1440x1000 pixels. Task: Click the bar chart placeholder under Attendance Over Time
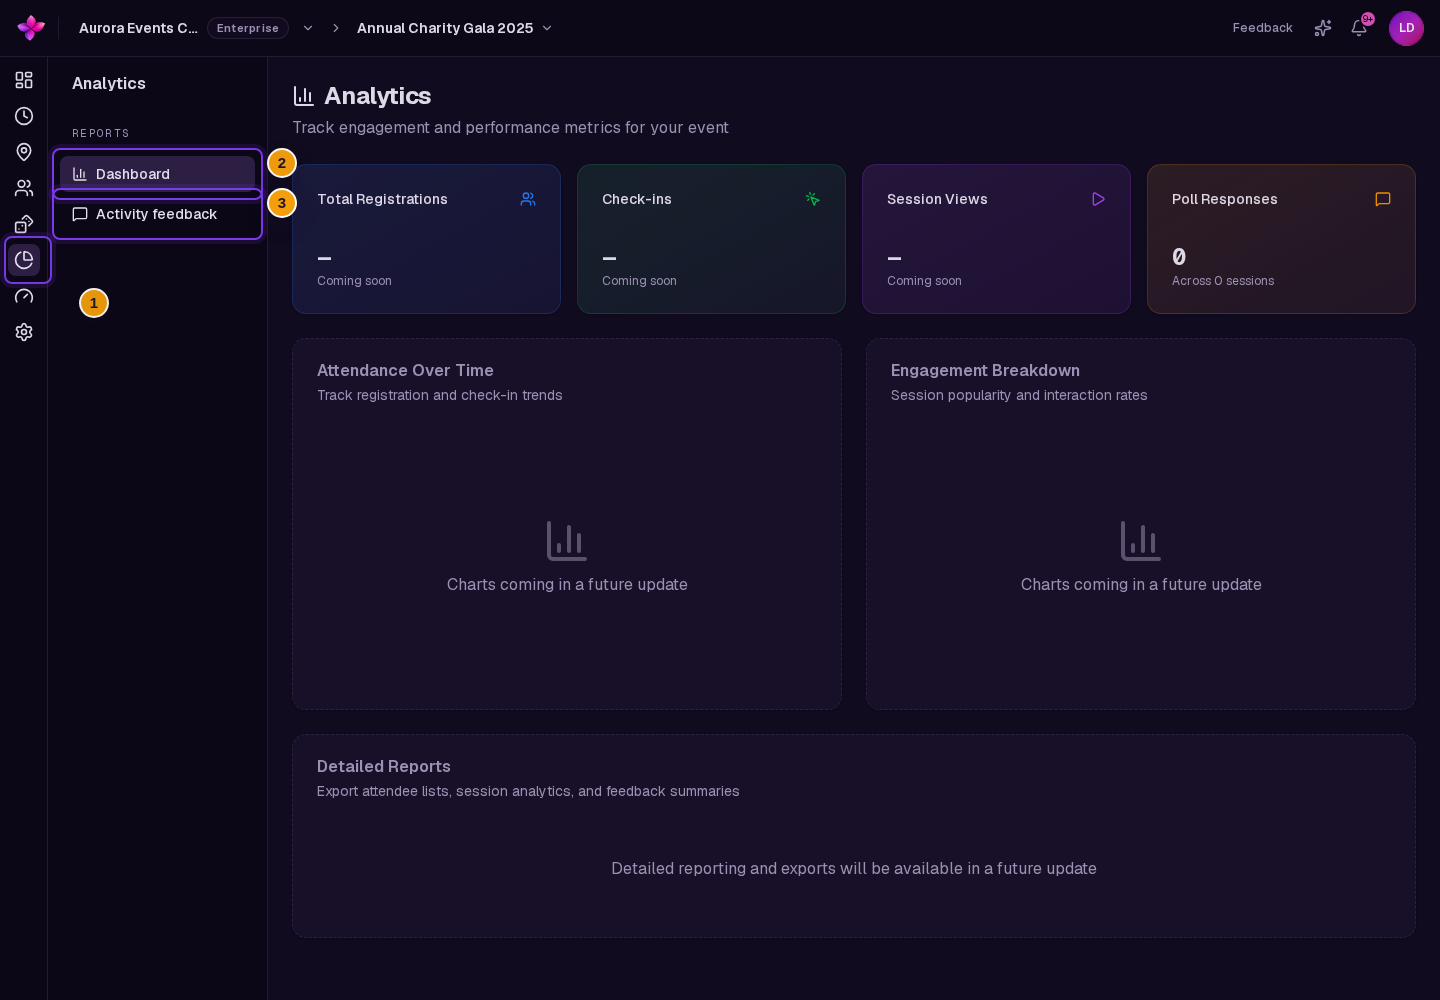pyautogui.click(x=567, y=541)
